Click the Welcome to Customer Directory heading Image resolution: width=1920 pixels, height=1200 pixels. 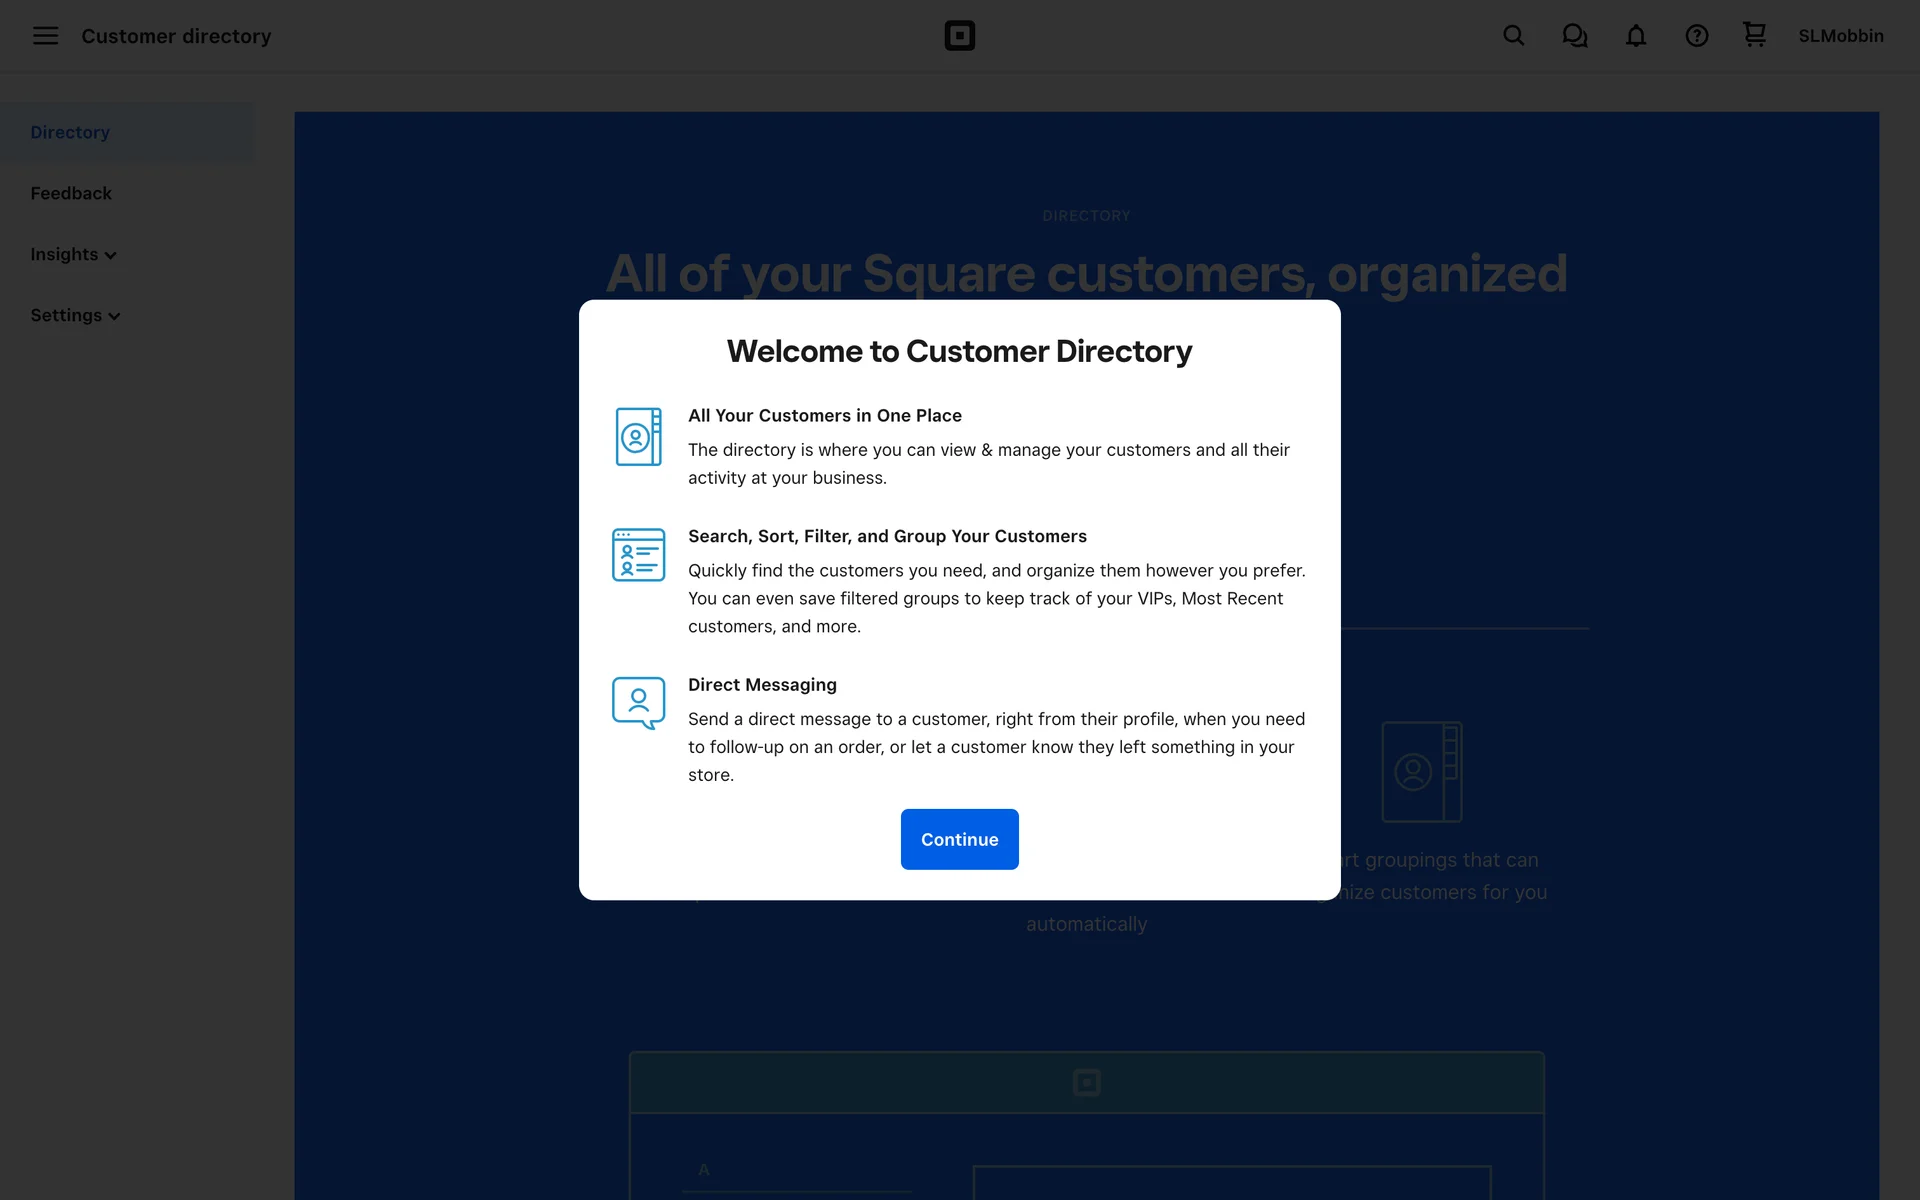point(959,351)
